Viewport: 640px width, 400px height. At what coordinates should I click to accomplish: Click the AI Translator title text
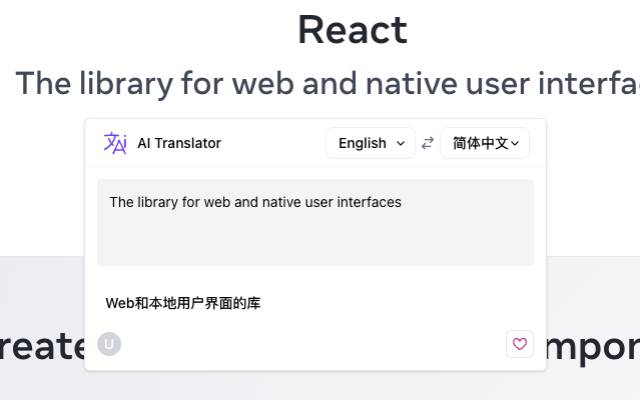point(179,143)
